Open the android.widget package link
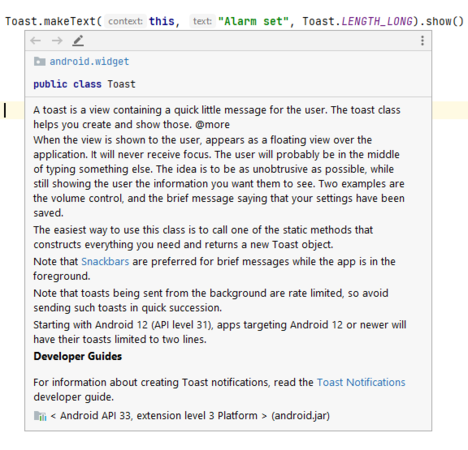468x450 pixels. (x=89, y=61)
